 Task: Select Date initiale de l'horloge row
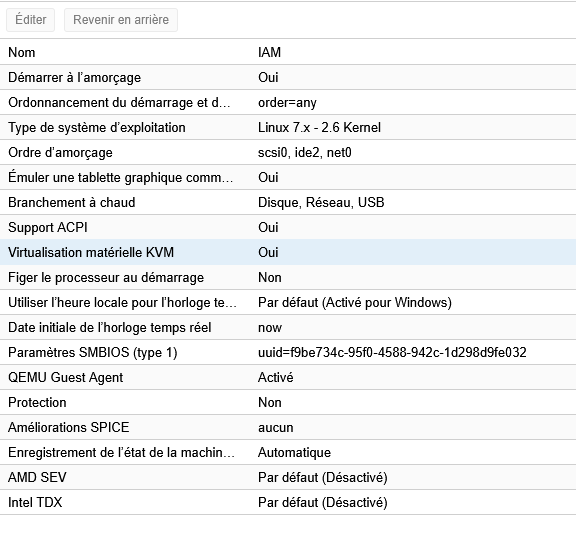point(288,327)
